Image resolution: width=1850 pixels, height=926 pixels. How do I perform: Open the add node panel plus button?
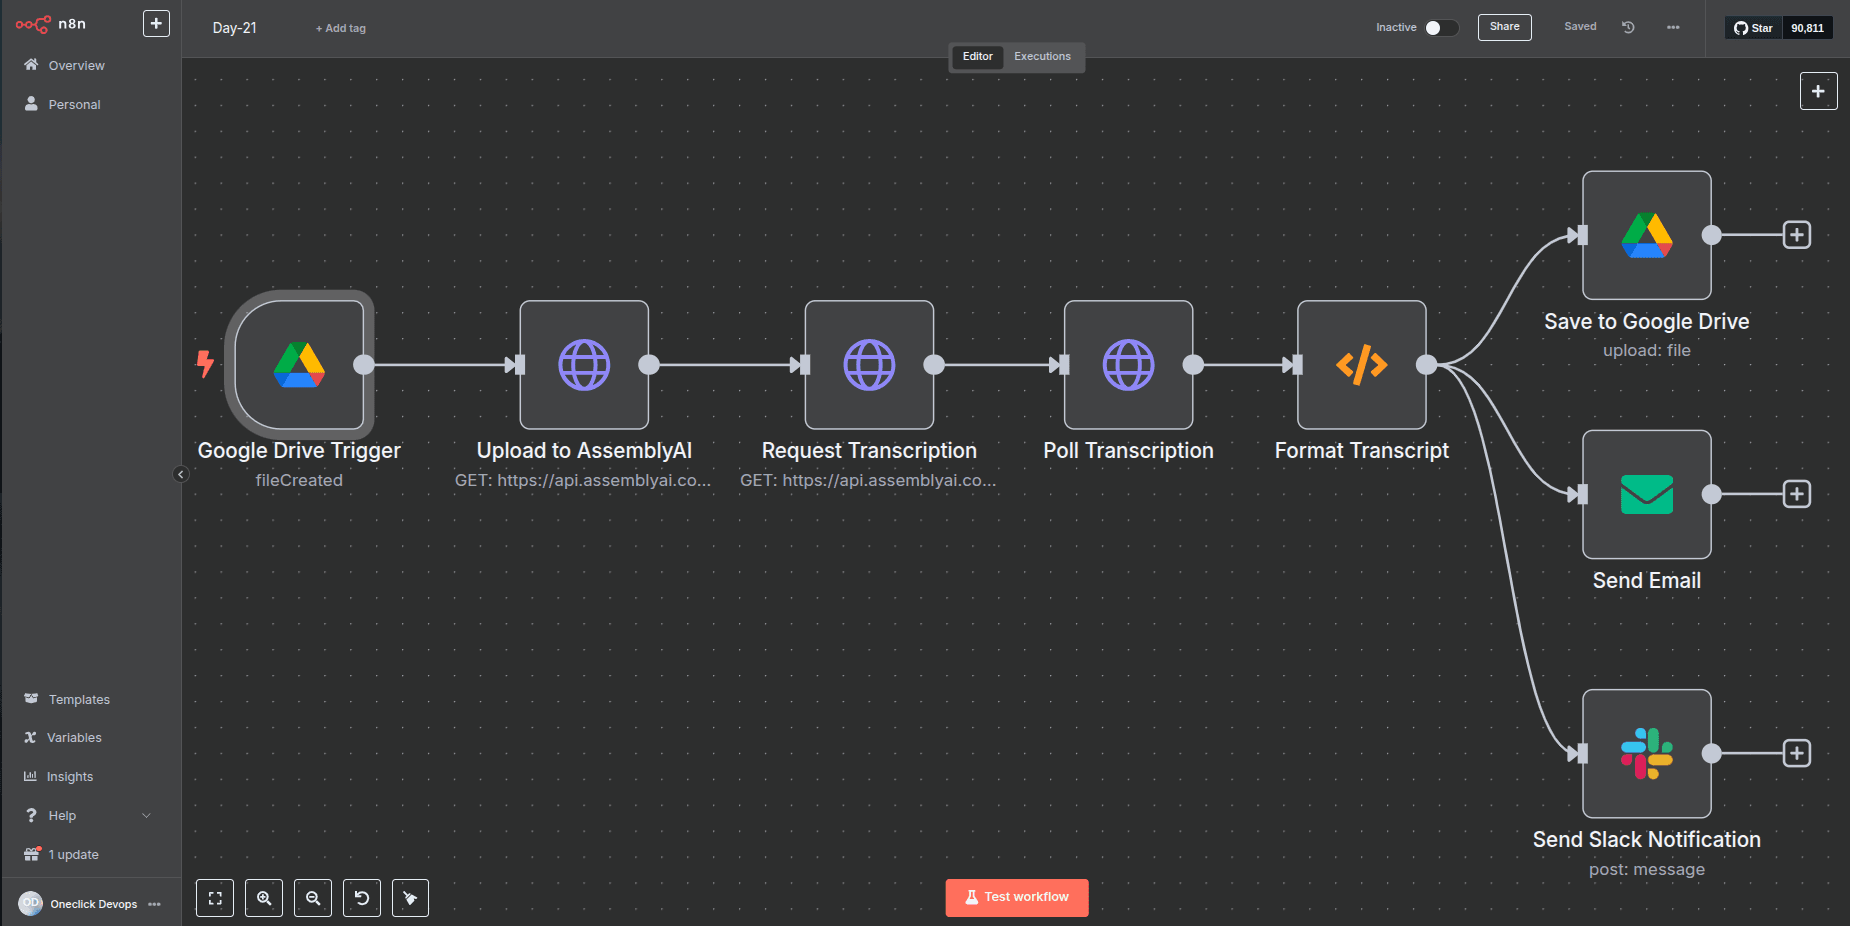(x=1818, y=91)
